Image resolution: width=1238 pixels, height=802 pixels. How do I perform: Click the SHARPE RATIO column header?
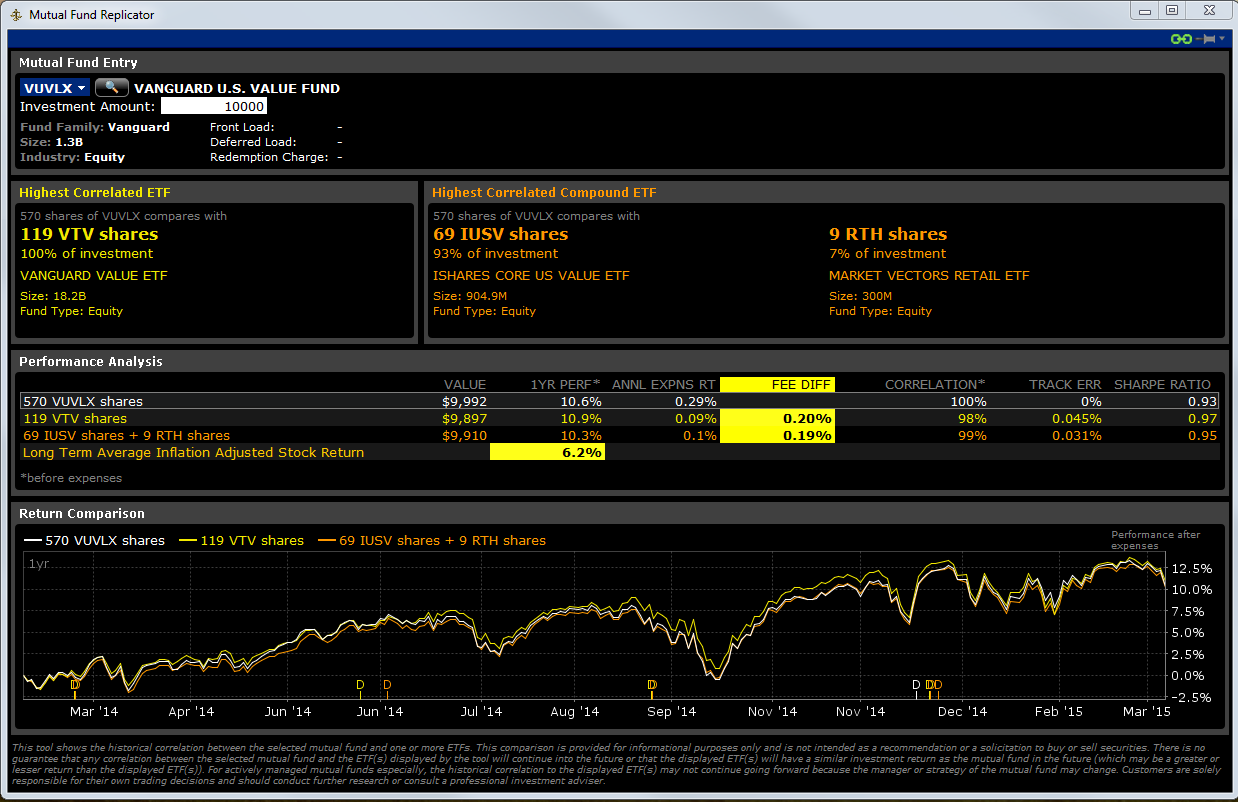point(1162,385)
